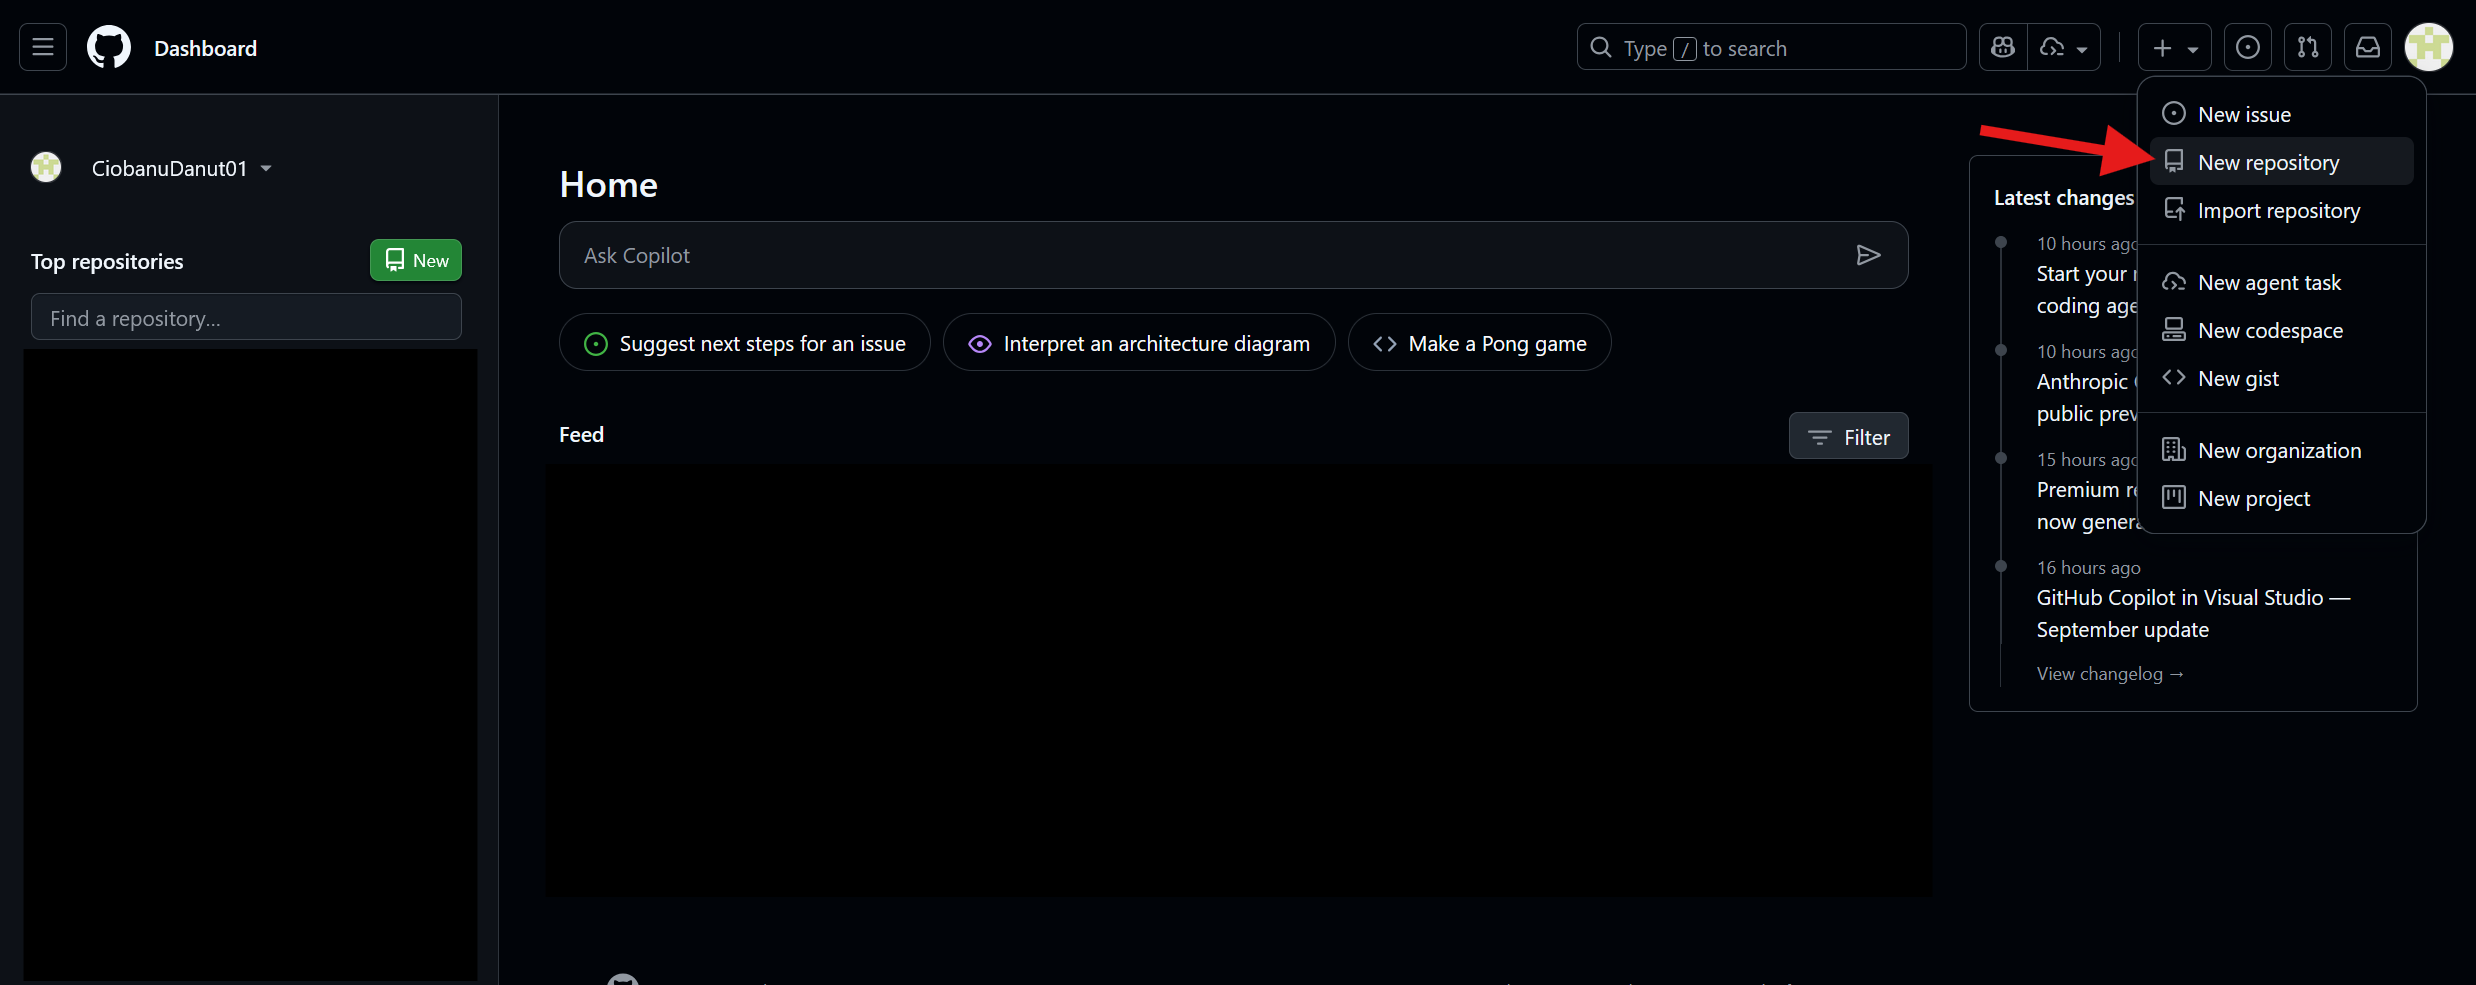
Task: Open Copilot chat icon in header
Action: 2003,47
